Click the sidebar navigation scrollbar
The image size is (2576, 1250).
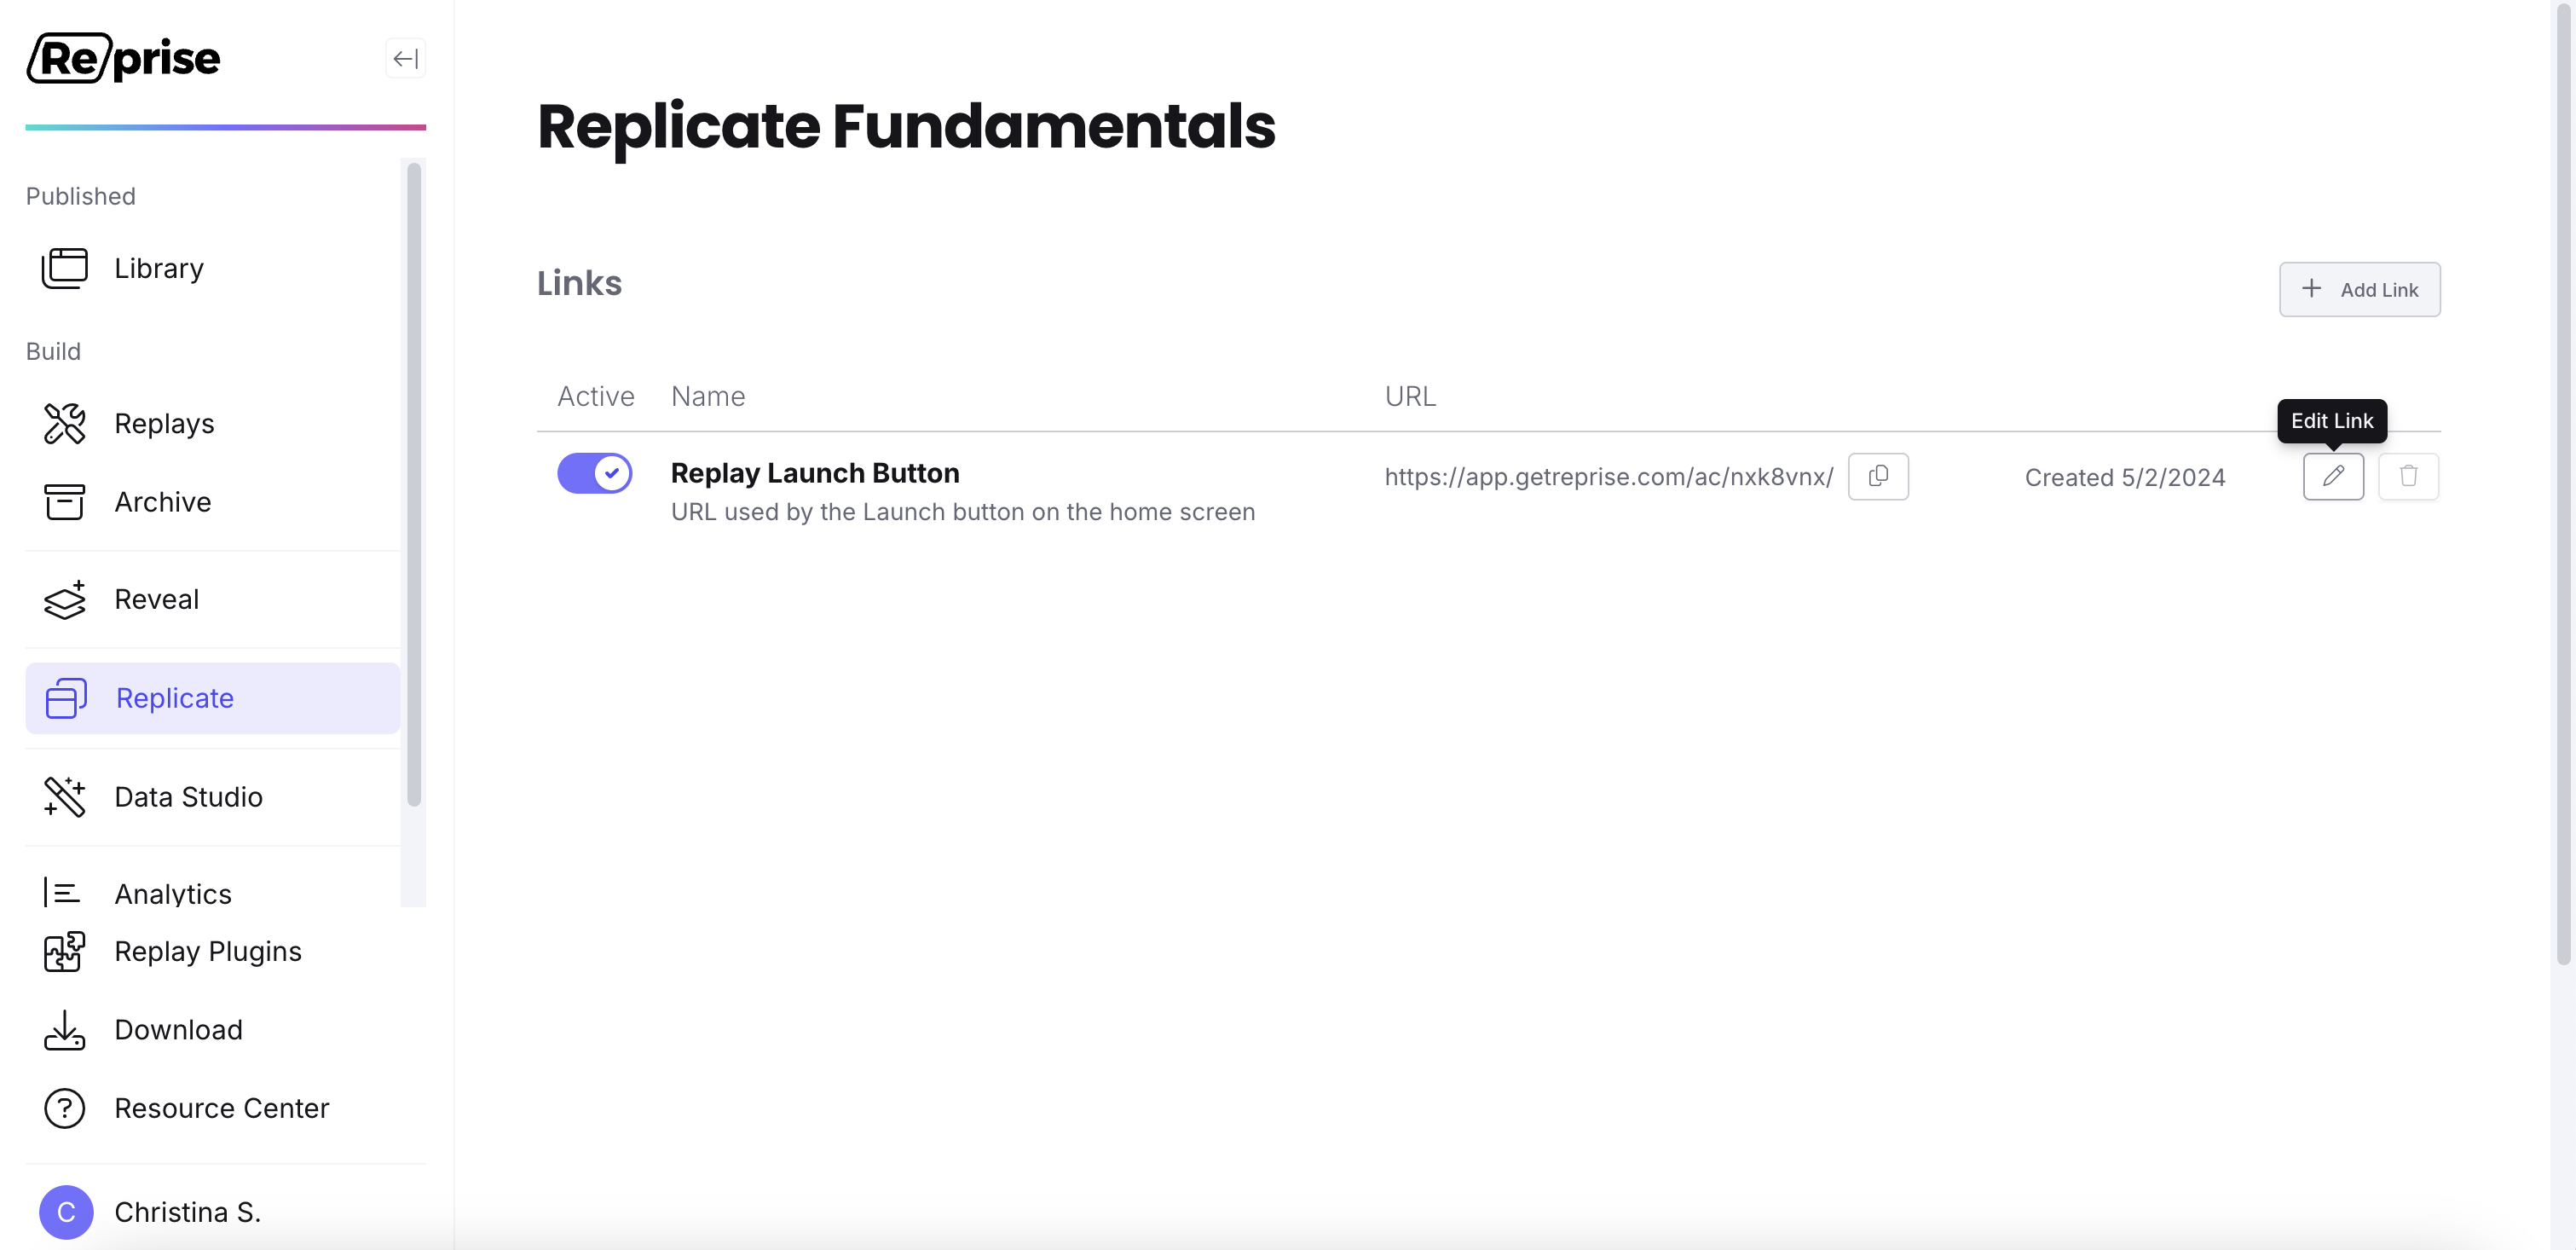tap(414, 484)
